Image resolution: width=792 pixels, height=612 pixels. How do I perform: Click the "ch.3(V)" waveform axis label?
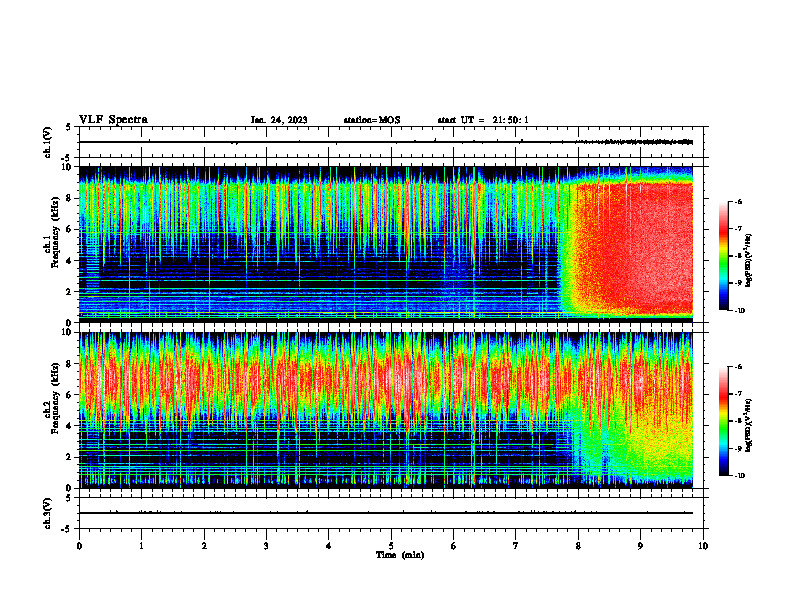(48, 513)
